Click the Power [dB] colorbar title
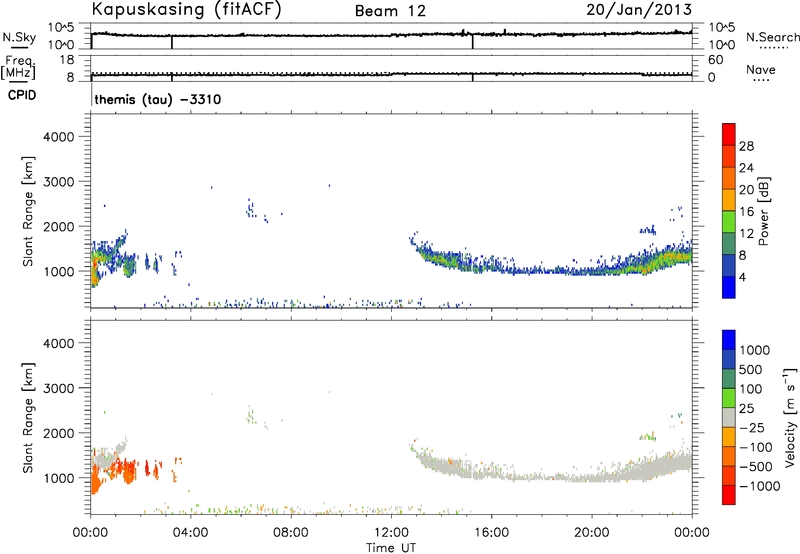The height and width of the screenshot is (554, 800). click(763, 212)
